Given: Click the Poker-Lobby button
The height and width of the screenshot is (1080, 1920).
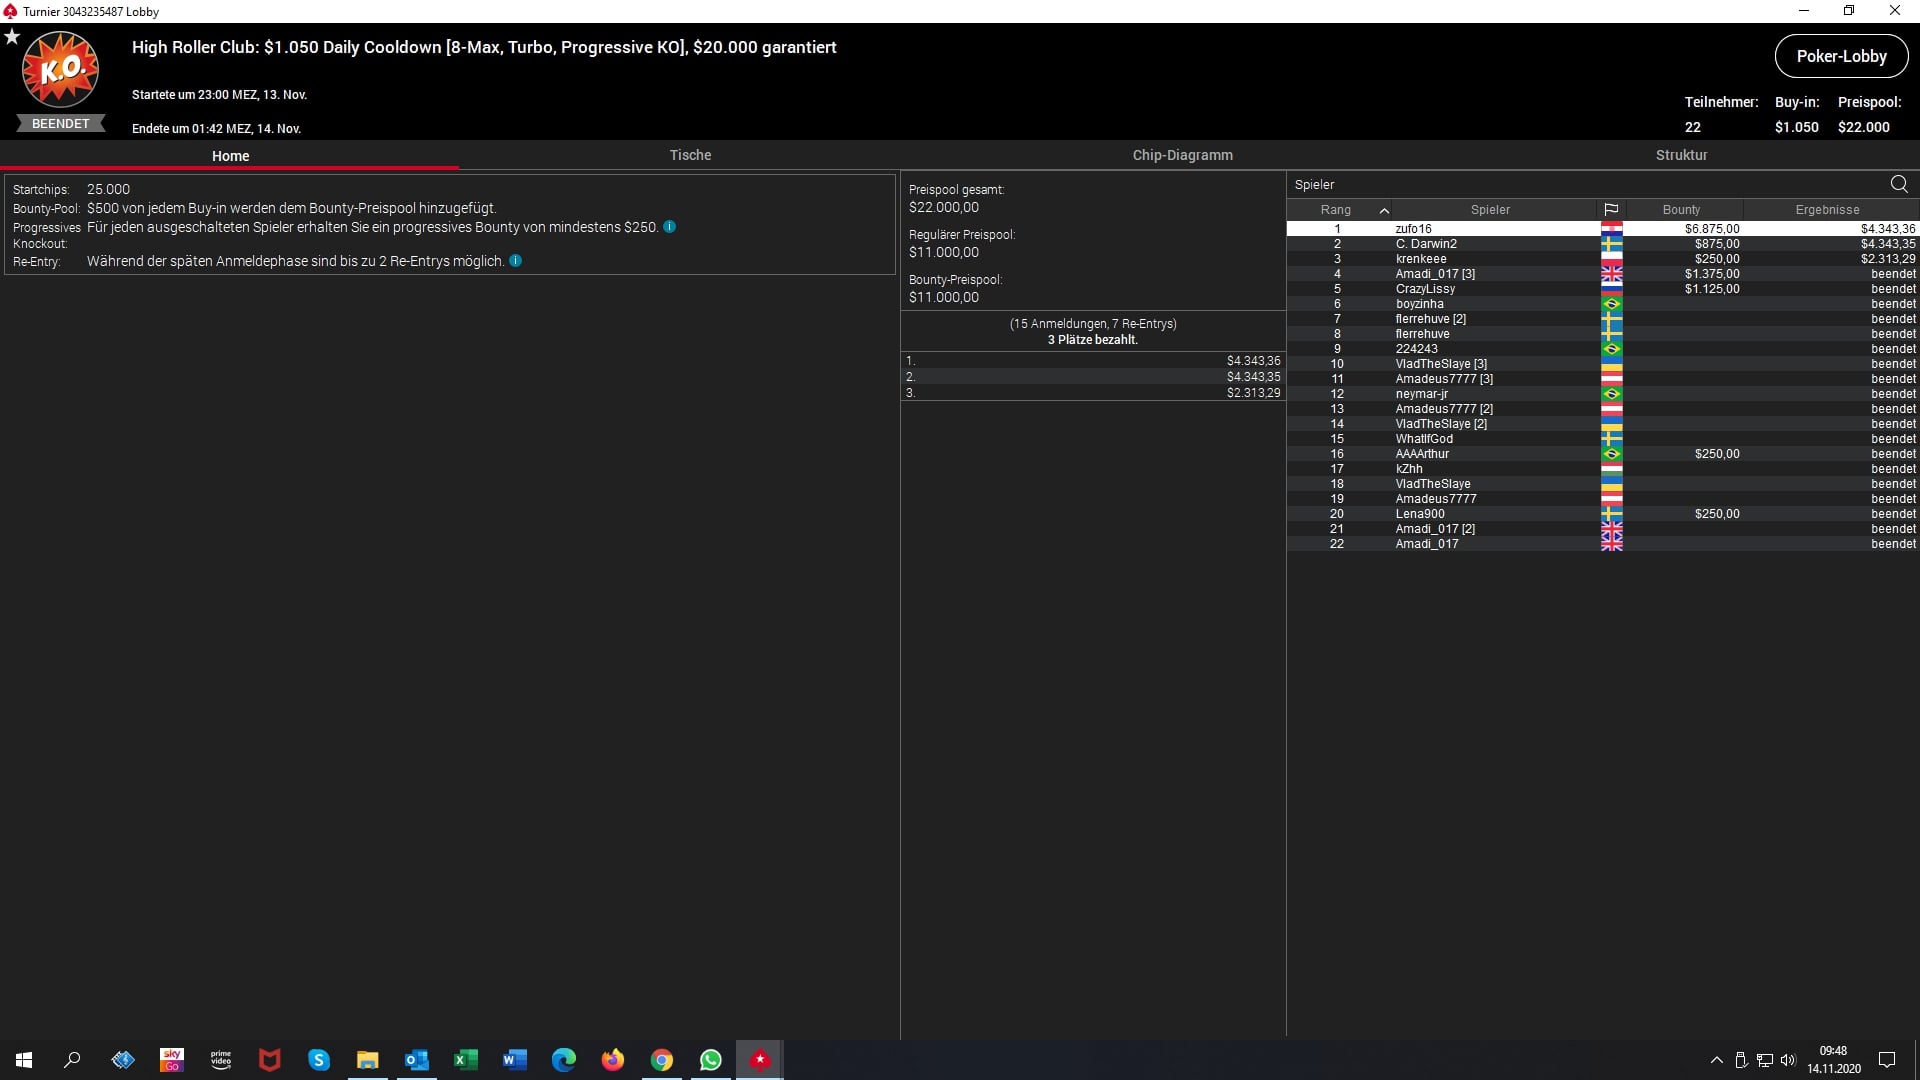Looking at the screenshot, I should 1841,56.
